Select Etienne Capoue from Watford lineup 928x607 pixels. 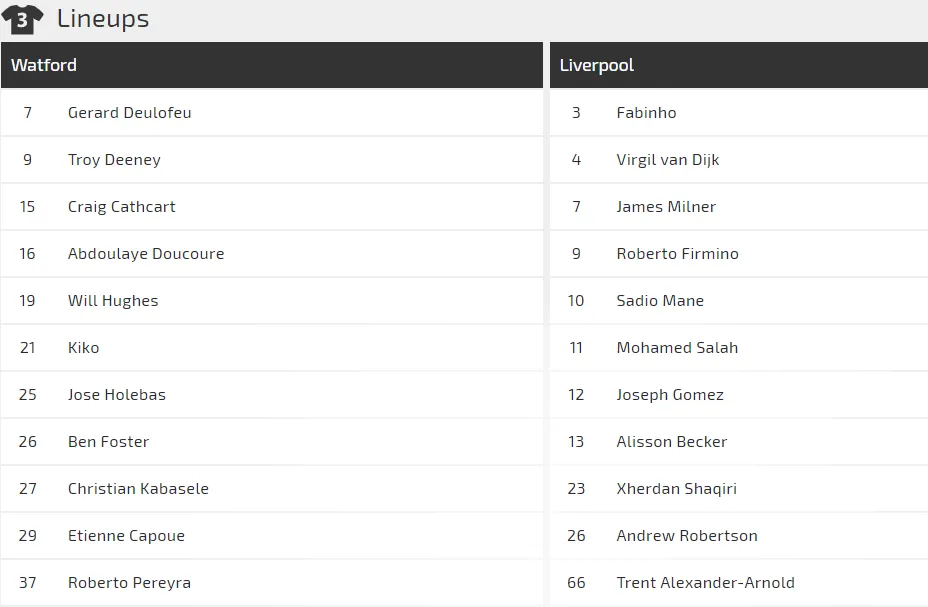coord(126,536)
